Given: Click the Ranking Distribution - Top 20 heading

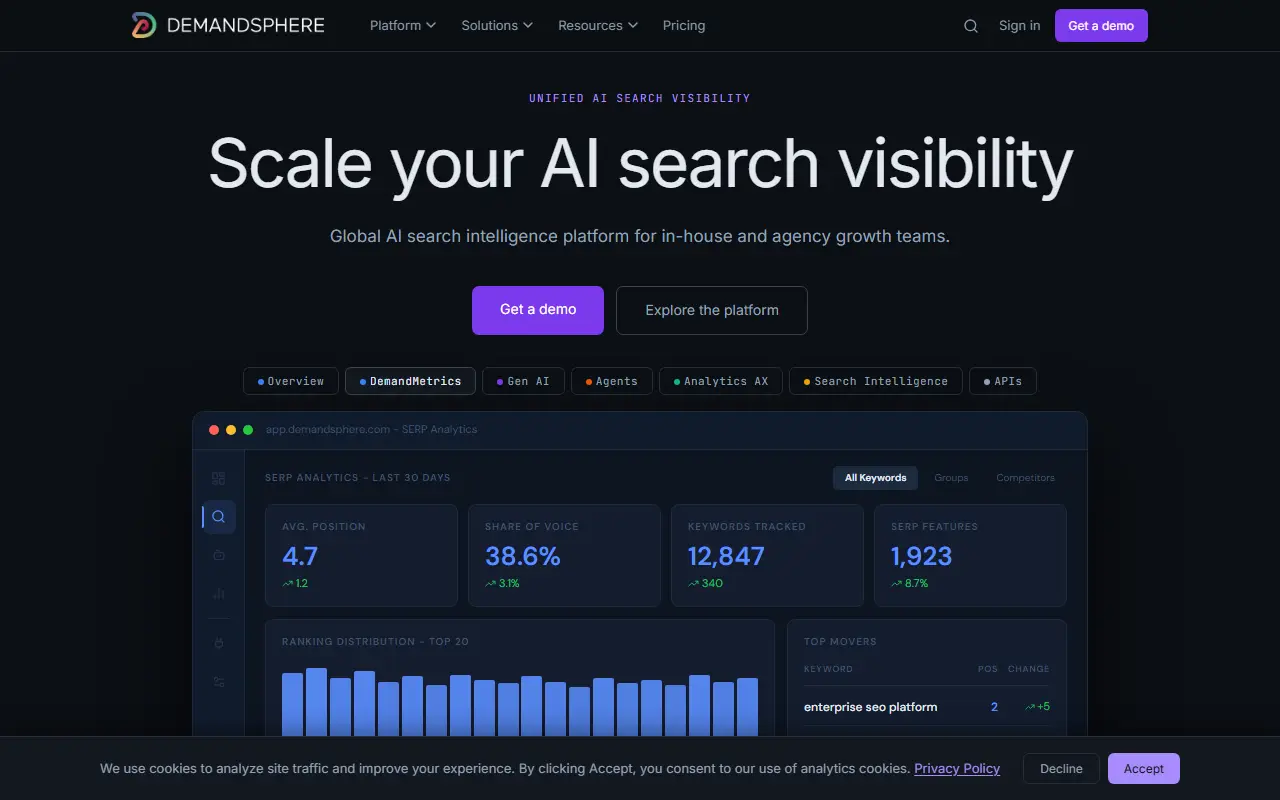Looking at the screenshot, I should [375, 642].
